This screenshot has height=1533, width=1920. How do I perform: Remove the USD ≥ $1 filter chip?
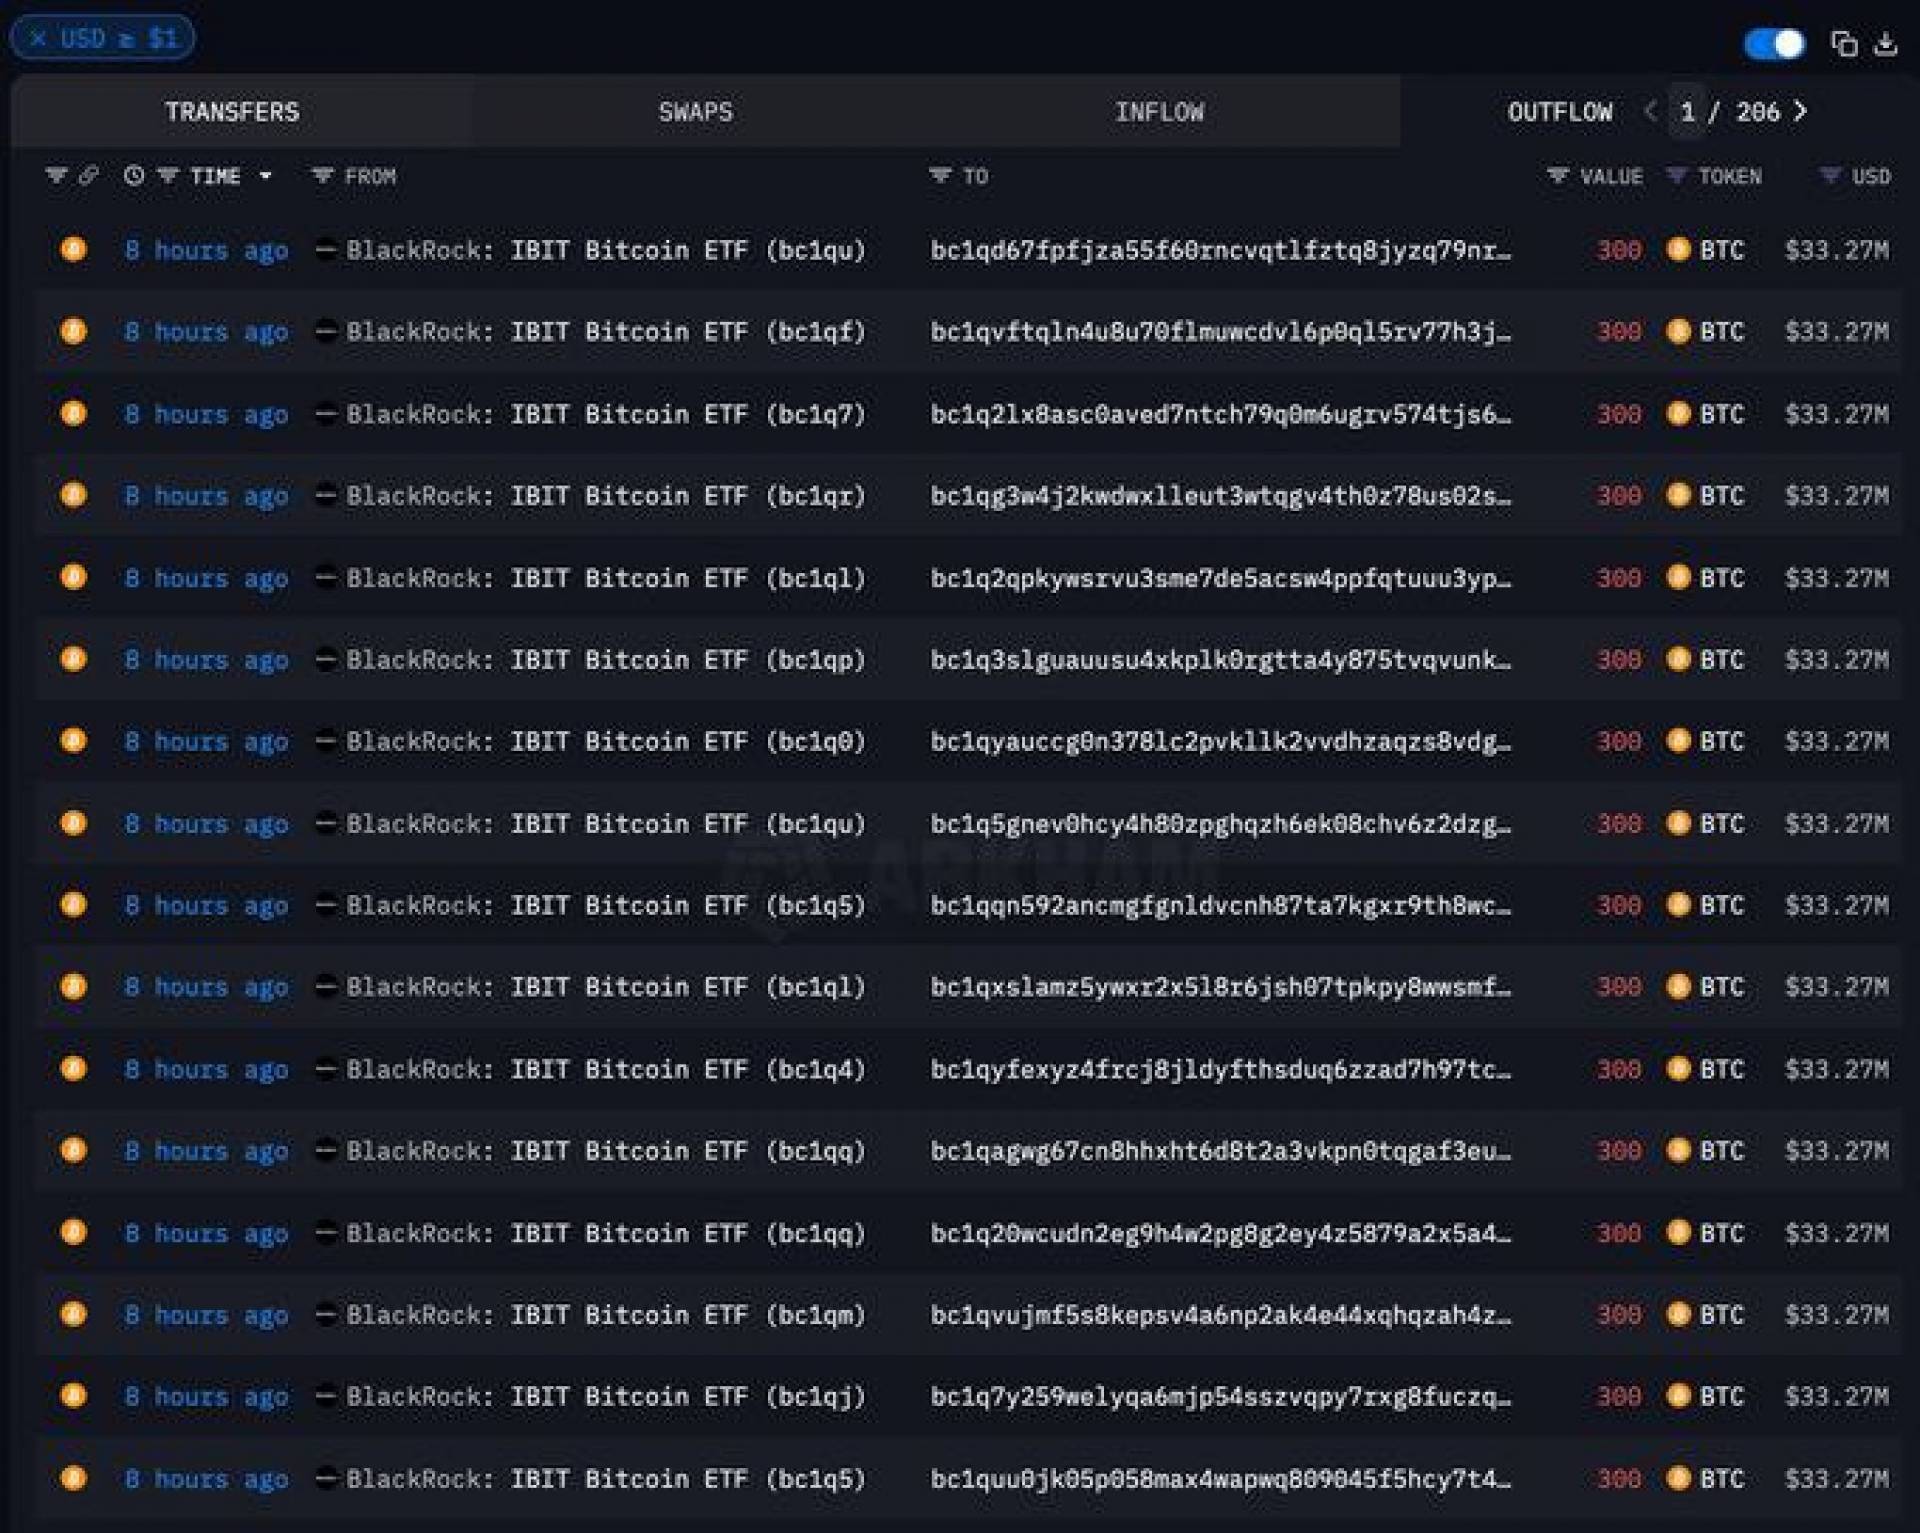point(38,39)
